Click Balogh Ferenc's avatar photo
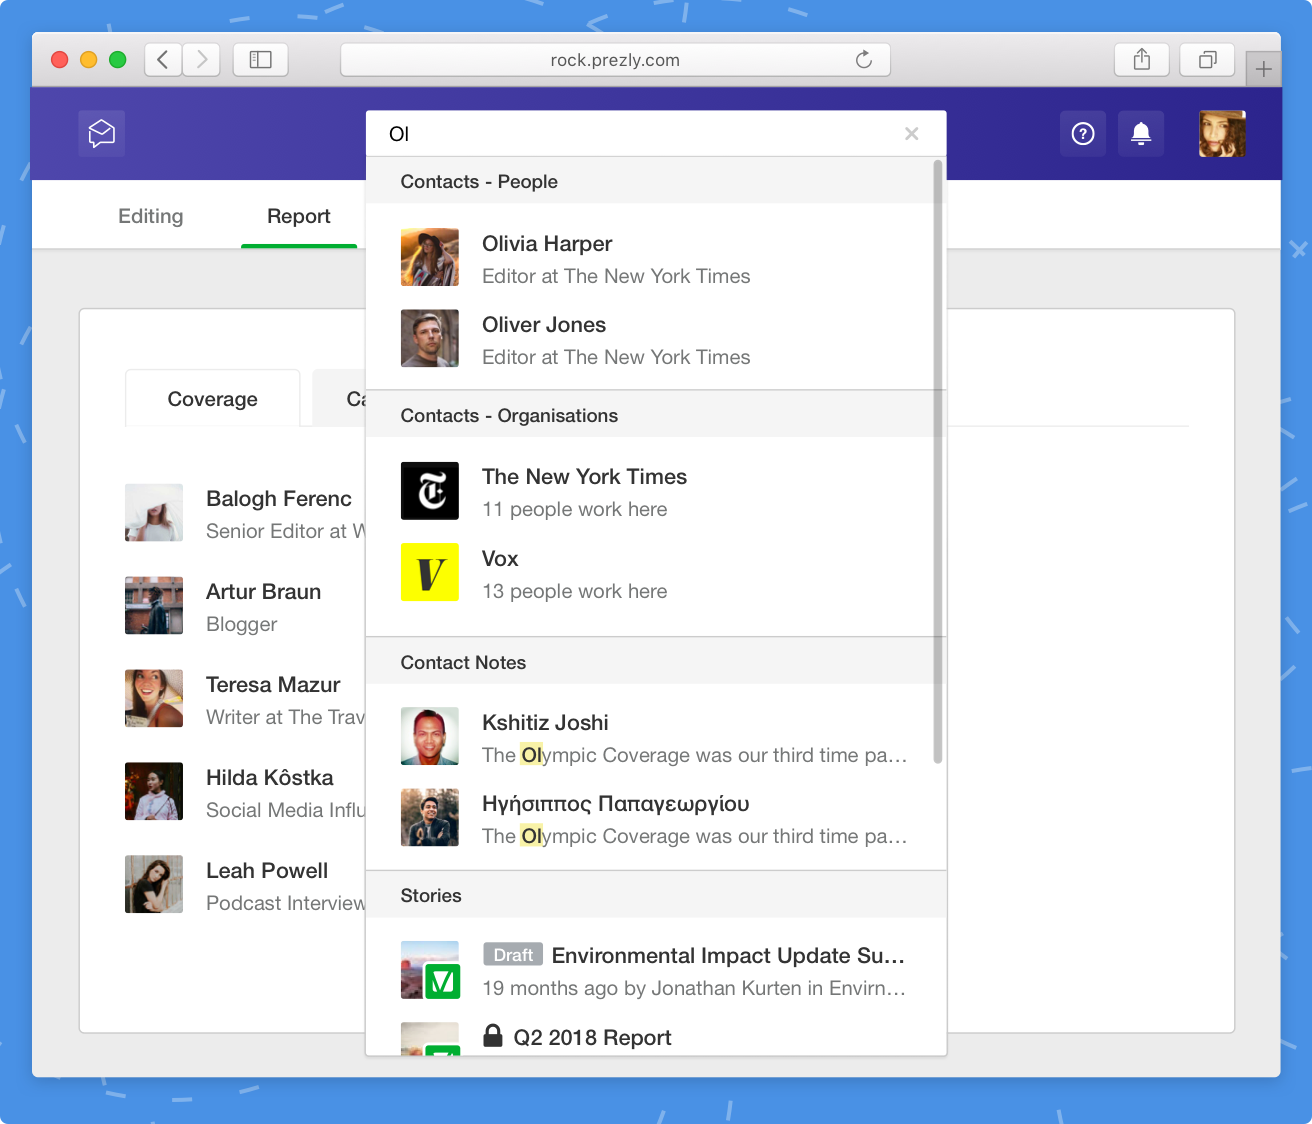 [x=154, y=513]
